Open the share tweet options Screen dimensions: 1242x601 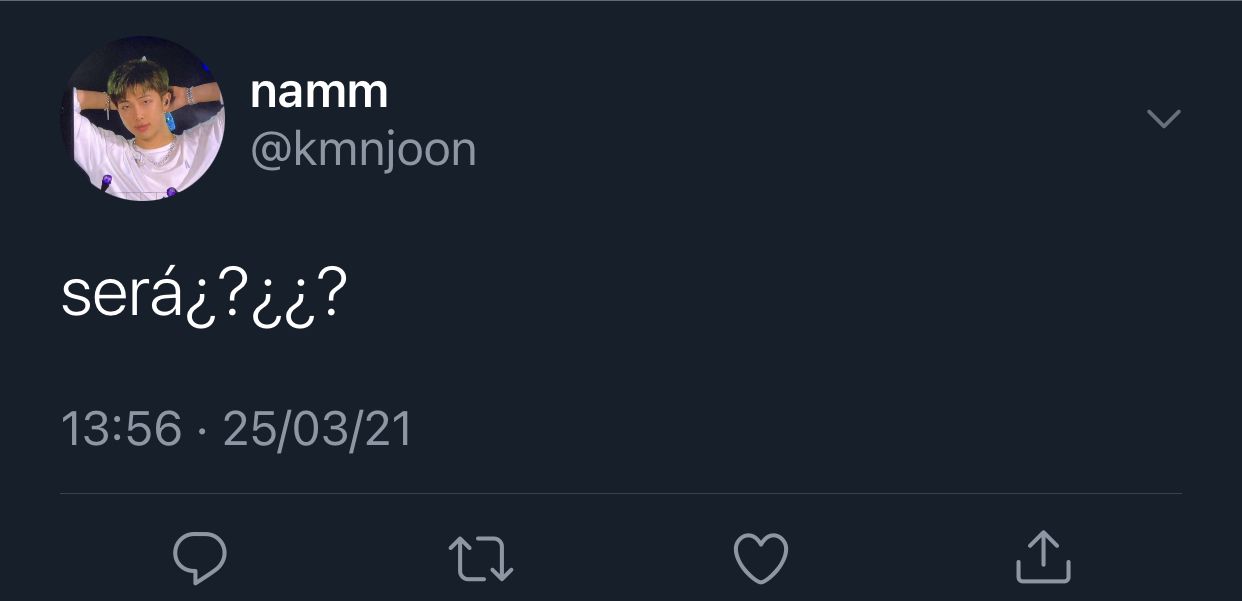coord(1043,557)
